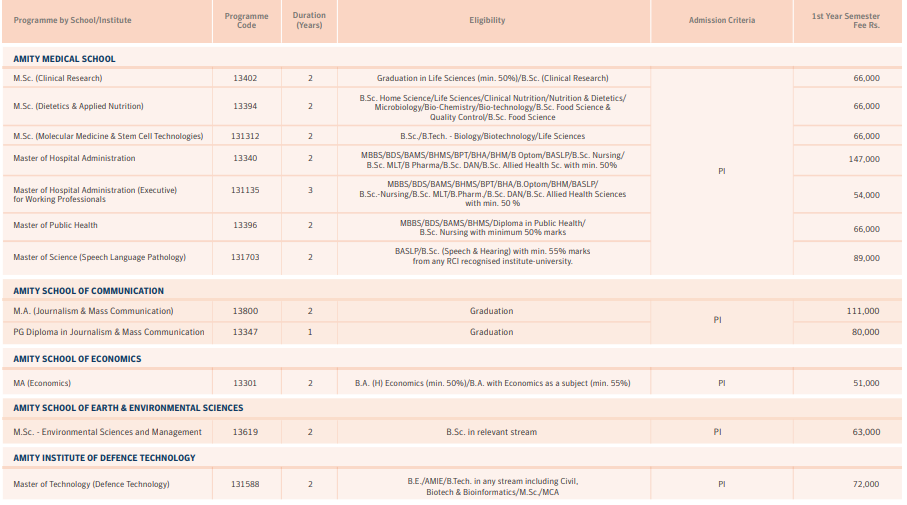Viewport: 907px width, 505px height.
Task: Click programme code 13402
Action: [x=245, y=78]
